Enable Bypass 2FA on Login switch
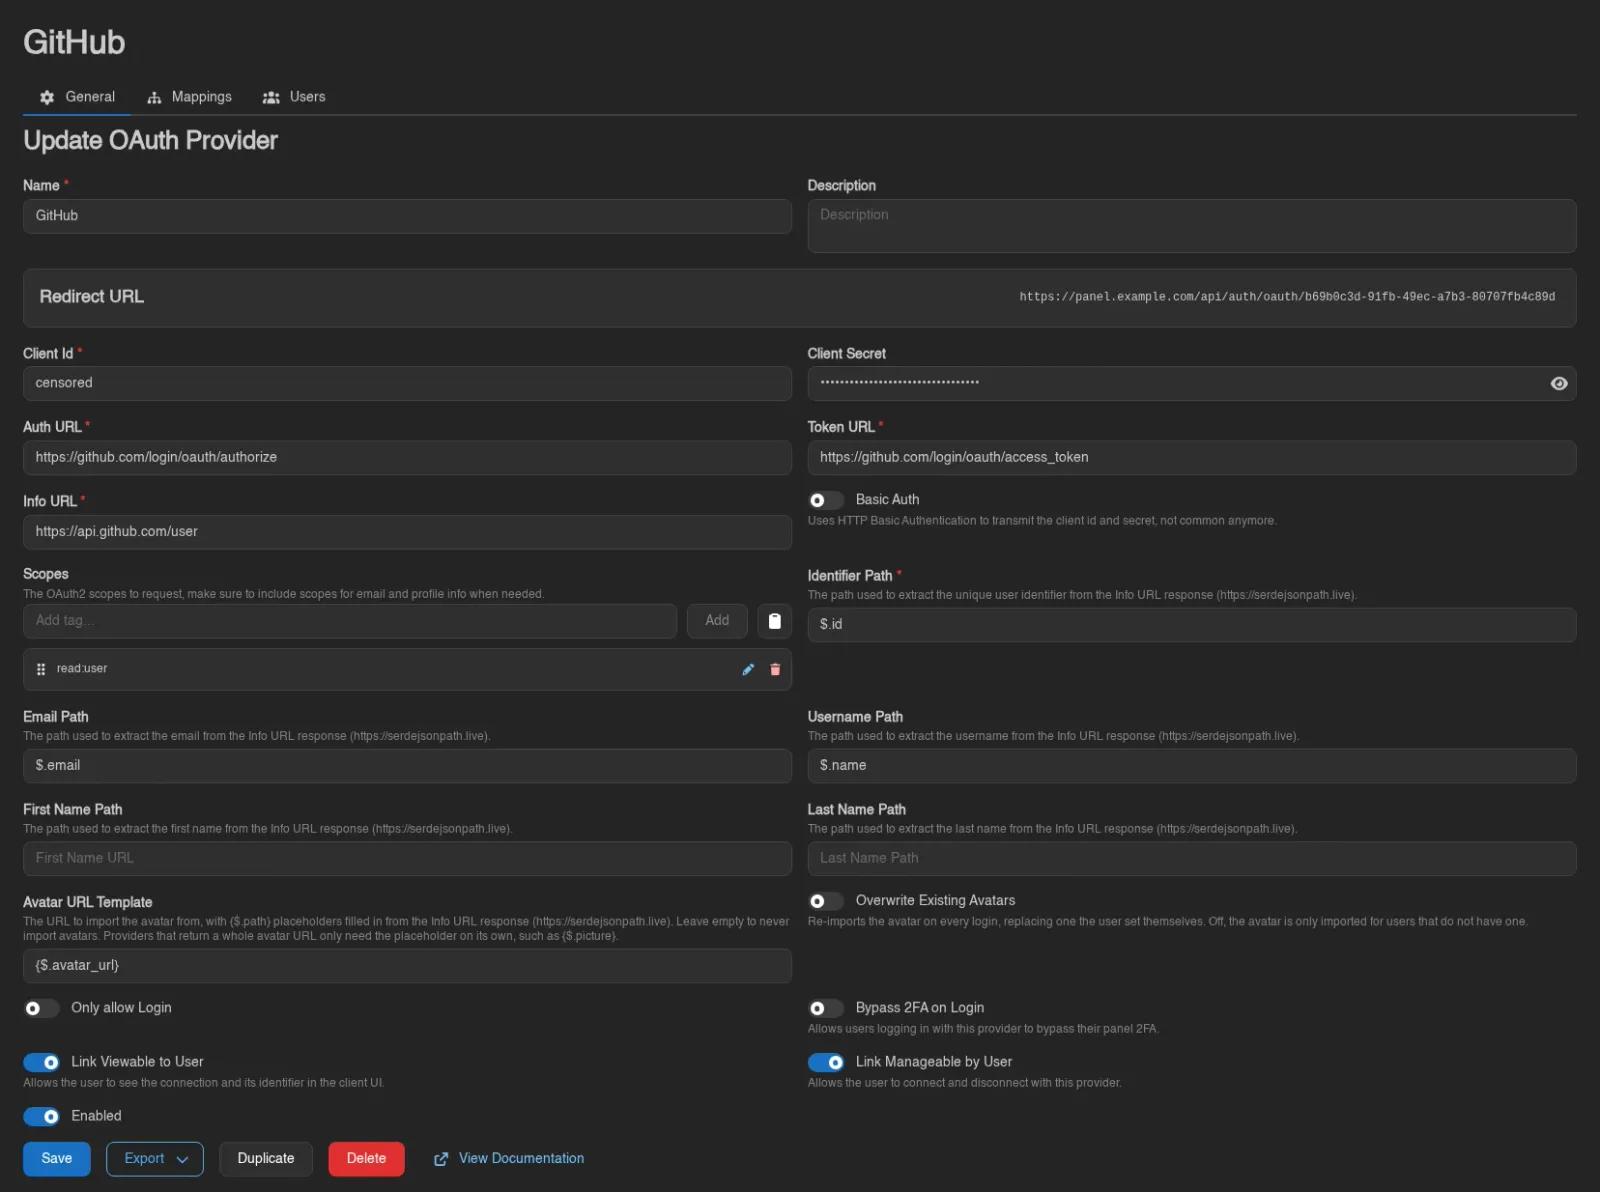This screenshot has height=1192, width=1600. [825, 1008]
